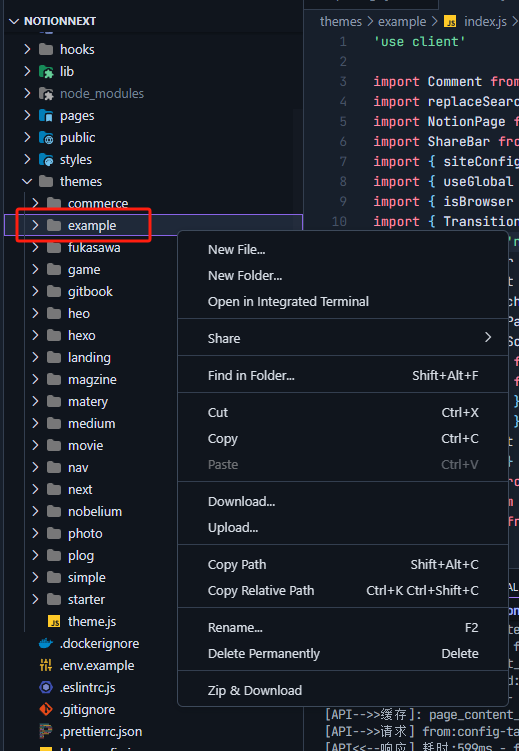Image resolution: width=519 pixels, height=751 pixels.
Task: Choose New File... from context menu
Action: pos(237,250)
